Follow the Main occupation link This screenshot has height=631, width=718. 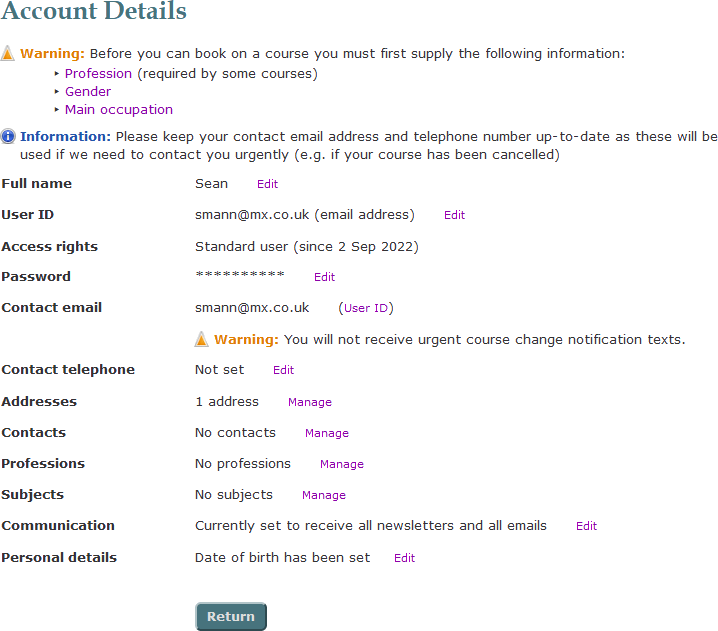(119, 110)
